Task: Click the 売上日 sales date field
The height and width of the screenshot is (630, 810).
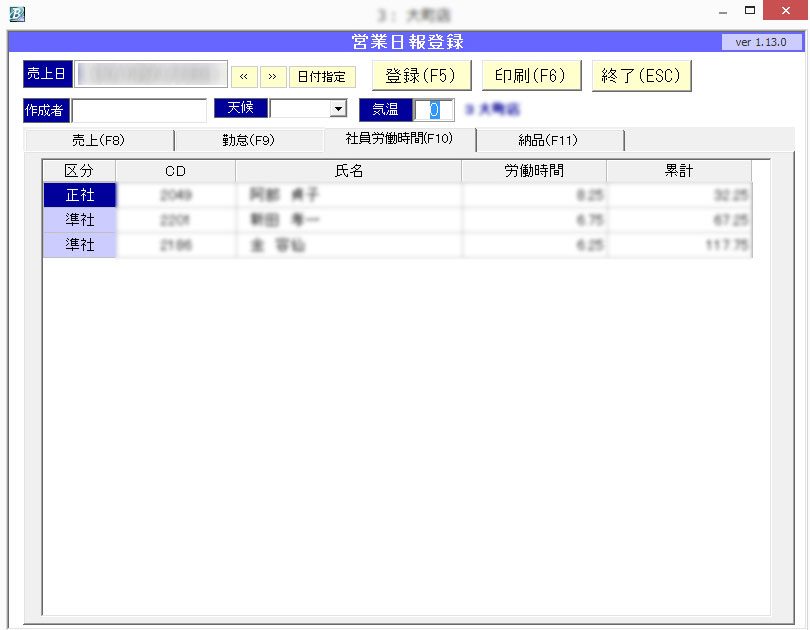Action: click(x=150, y=75)
